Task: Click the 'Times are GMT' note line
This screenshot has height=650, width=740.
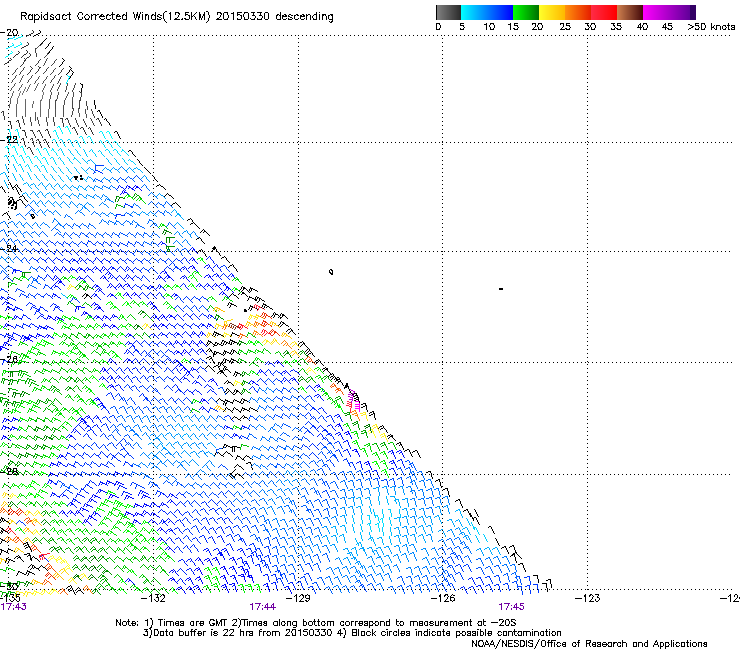Action: (316, 623)
